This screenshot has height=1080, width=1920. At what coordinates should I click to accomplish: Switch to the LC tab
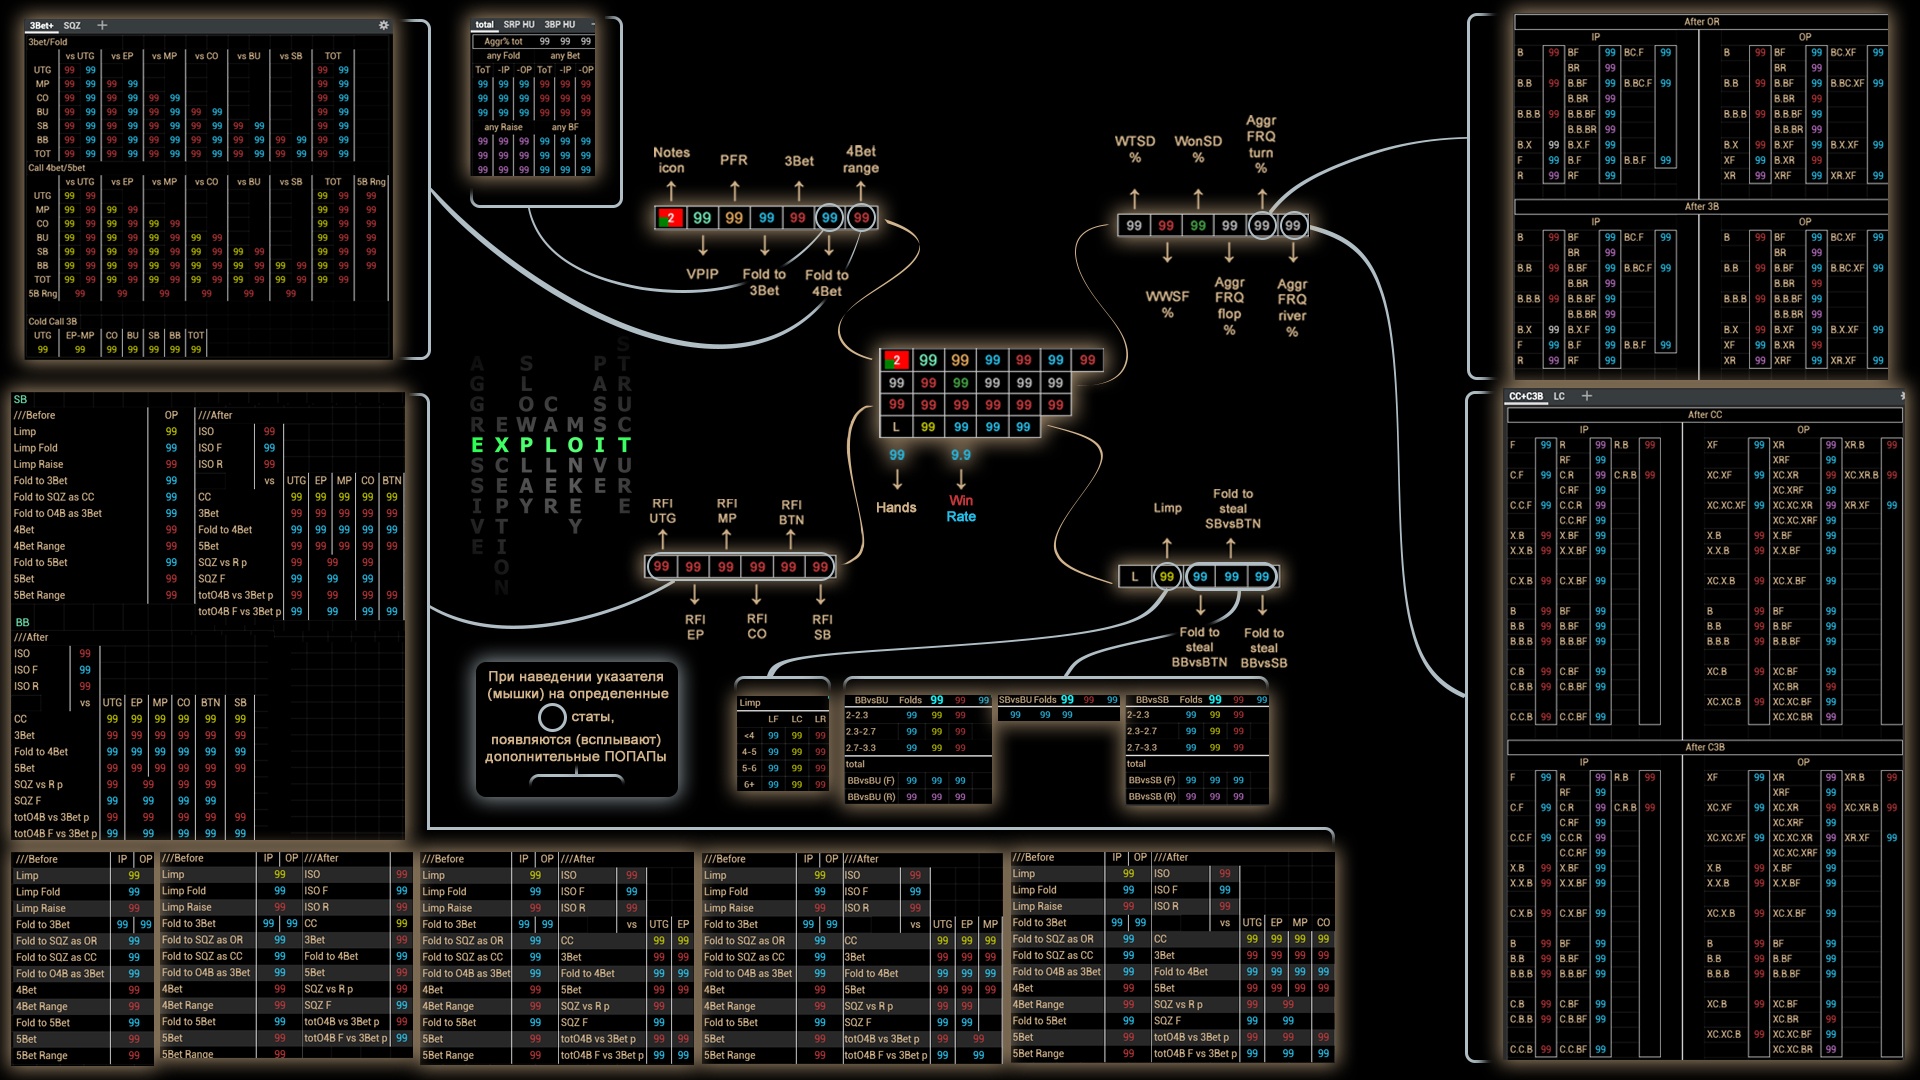click(x=1559, y=396)
